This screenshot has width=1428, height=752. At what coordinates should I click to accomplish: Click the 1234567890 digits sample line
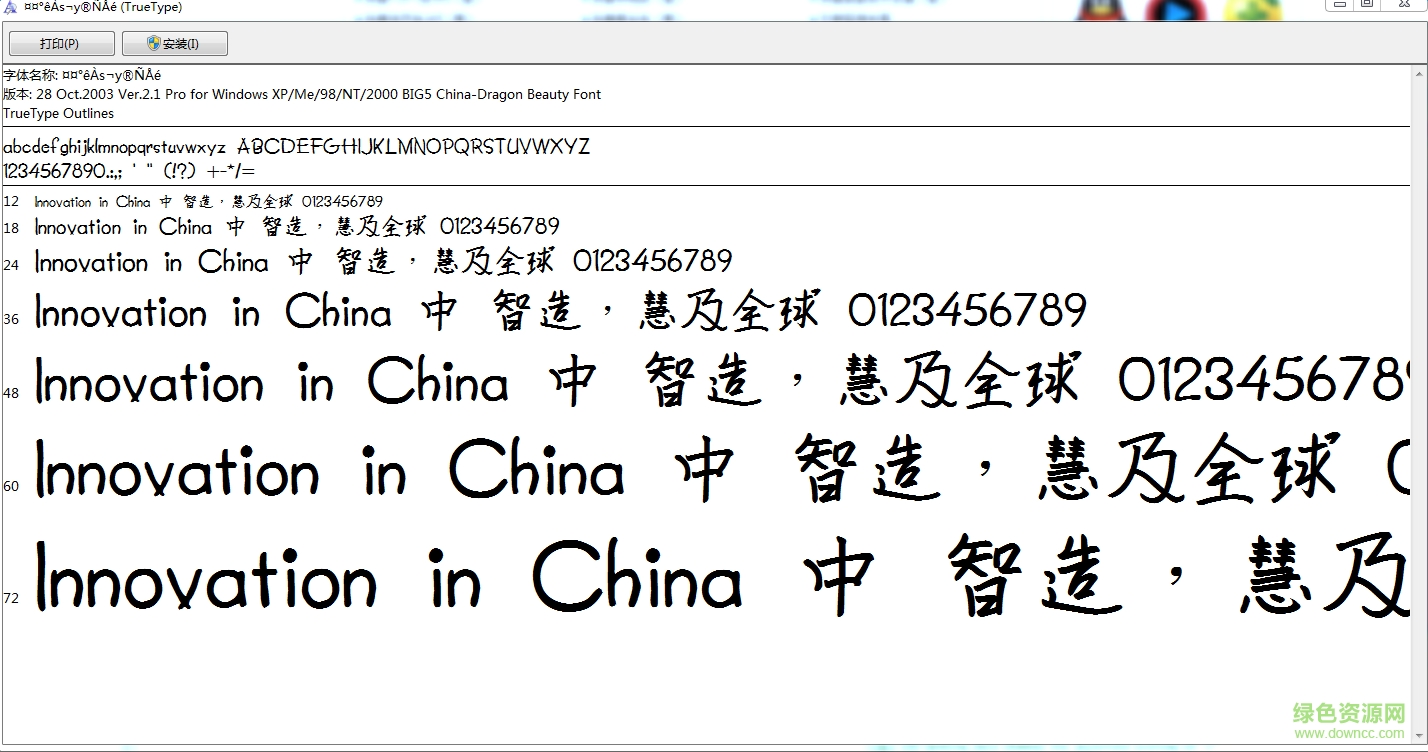(x=129, y=171)
